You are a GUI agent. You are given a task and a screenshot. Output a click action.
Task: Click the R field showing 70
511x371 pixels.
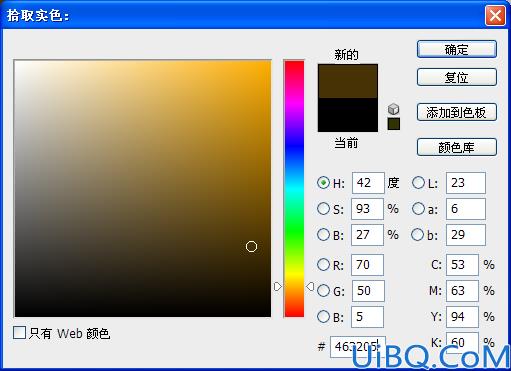click(367, 265)
